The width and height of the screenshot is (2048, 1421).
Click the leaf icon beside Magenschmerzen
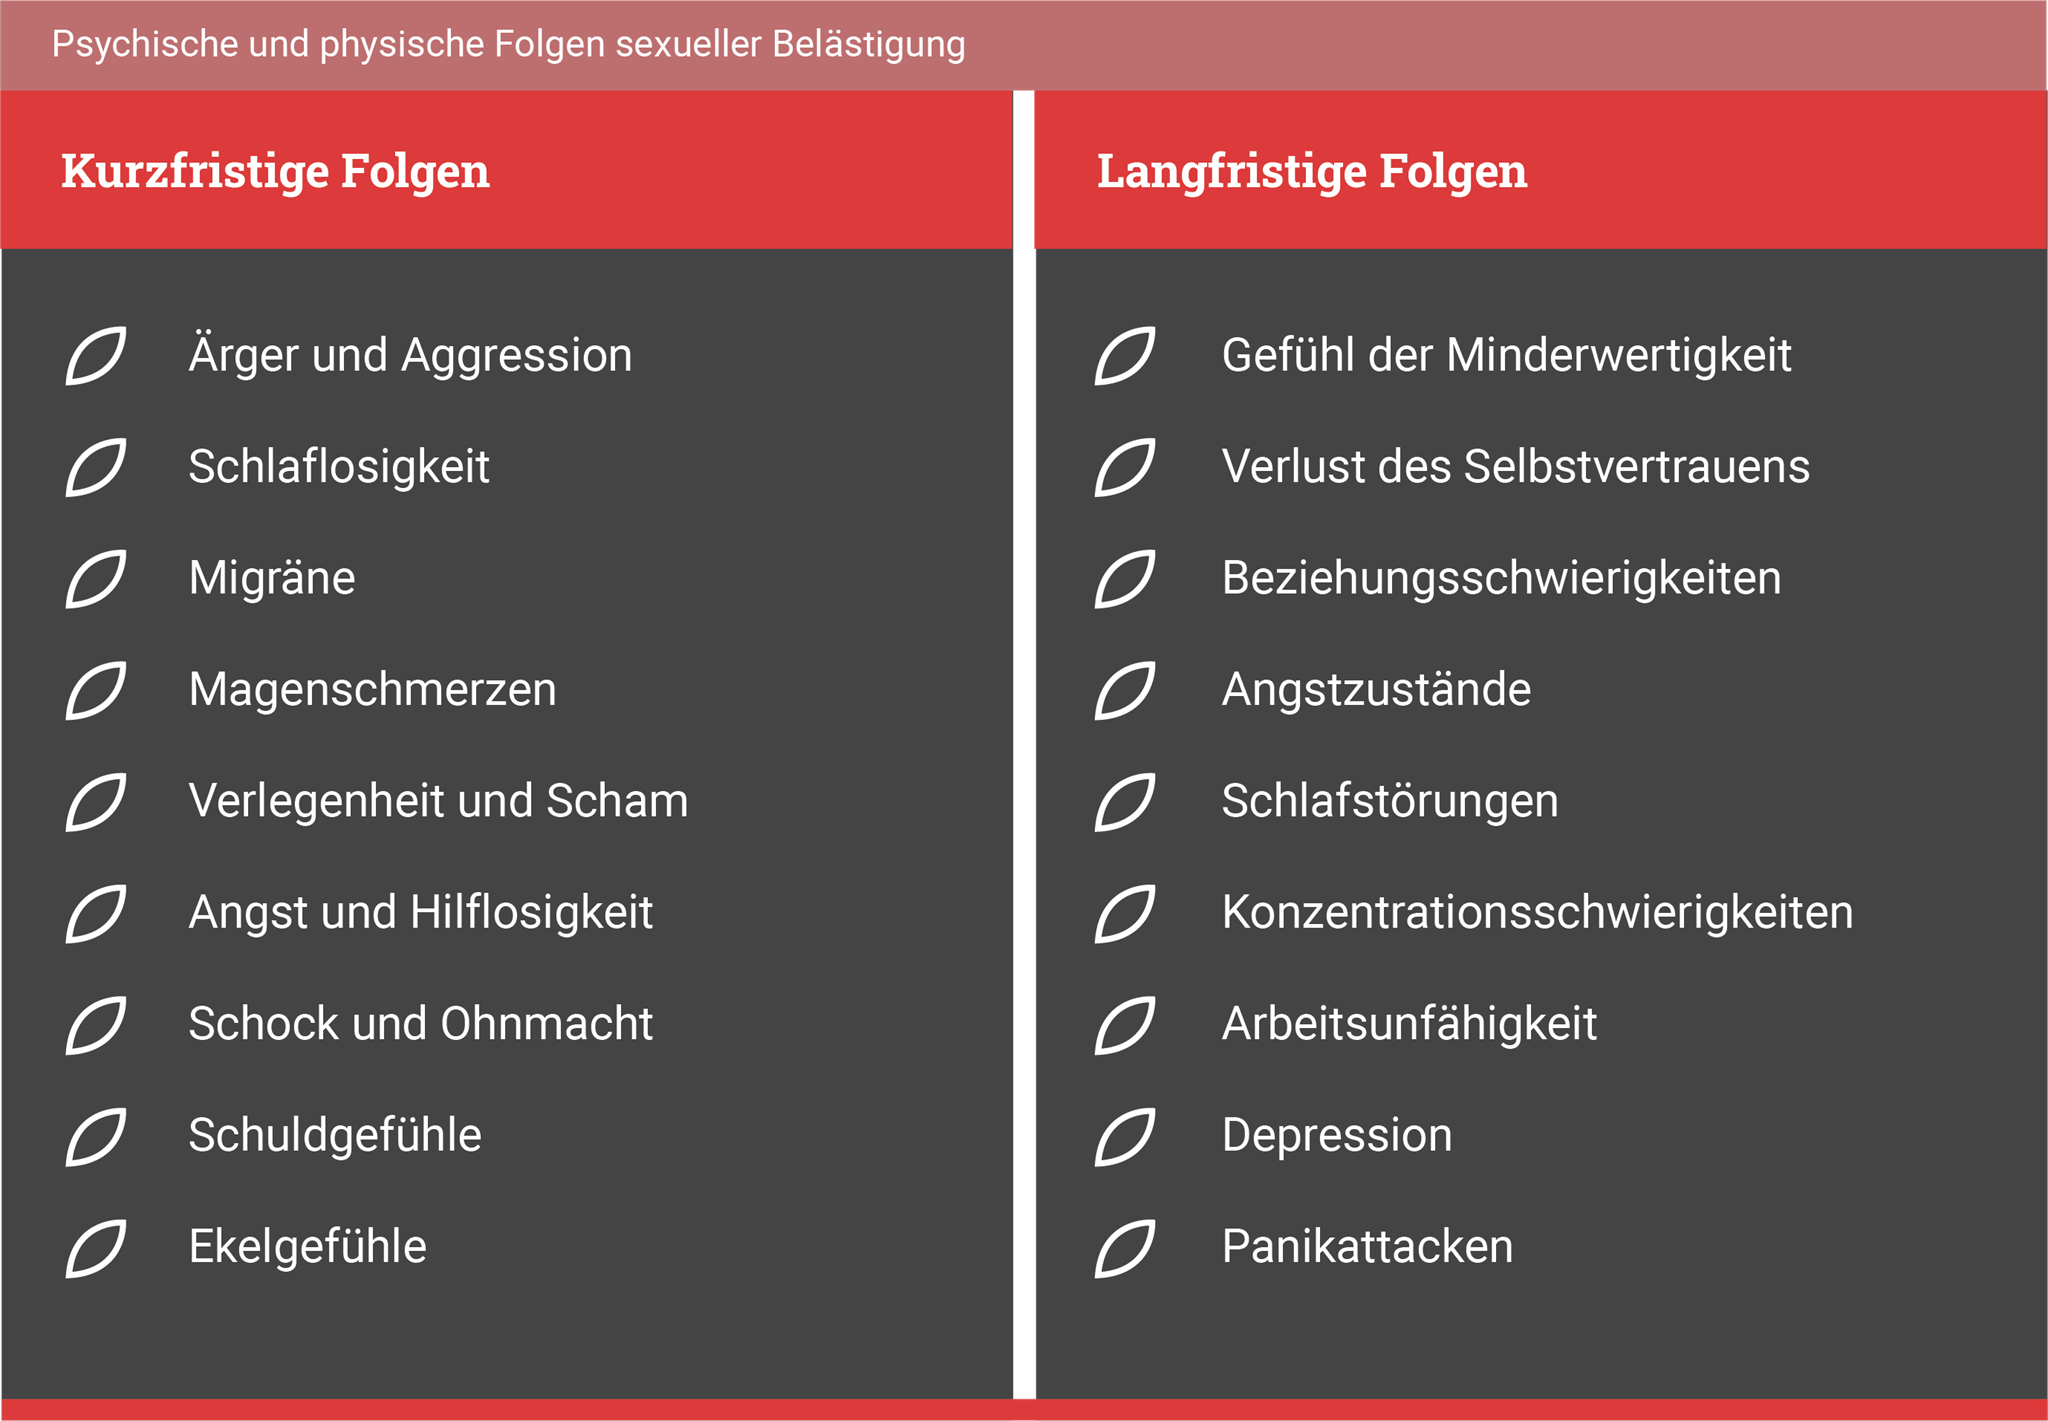(96, 690)
